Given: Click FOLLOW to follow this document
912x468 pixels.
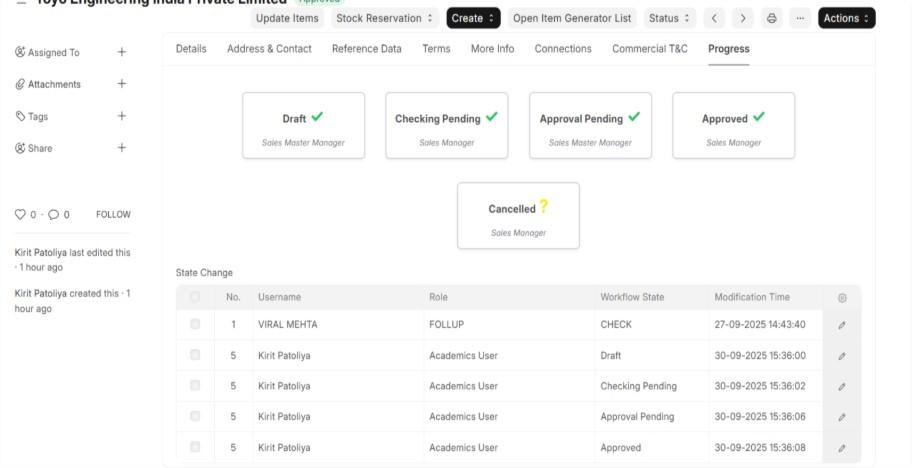Looking at the screenshot, I should click(x=113, y=214).
